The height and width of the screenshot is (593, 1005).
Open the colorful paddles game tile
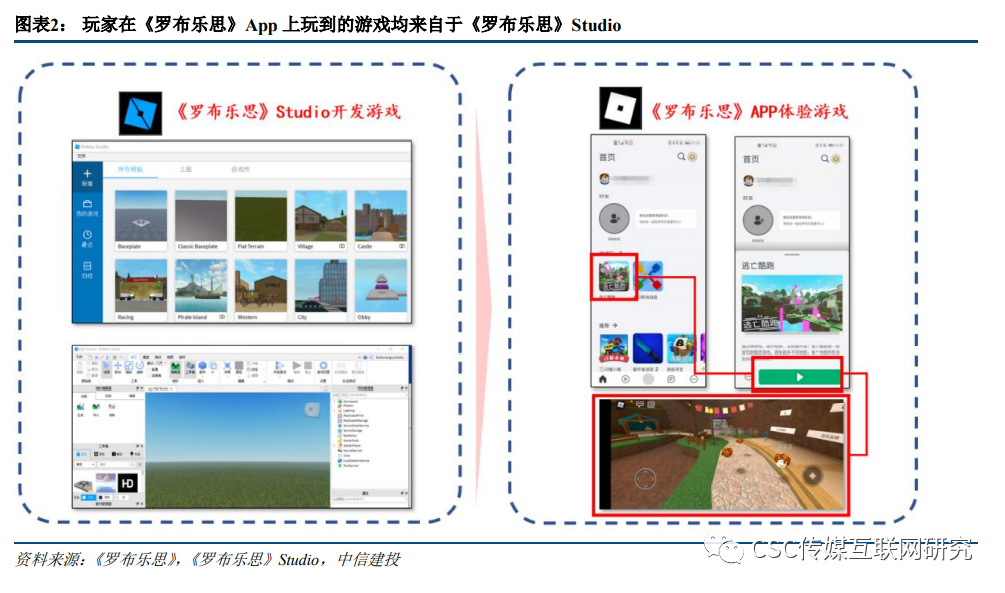(648, 277)
